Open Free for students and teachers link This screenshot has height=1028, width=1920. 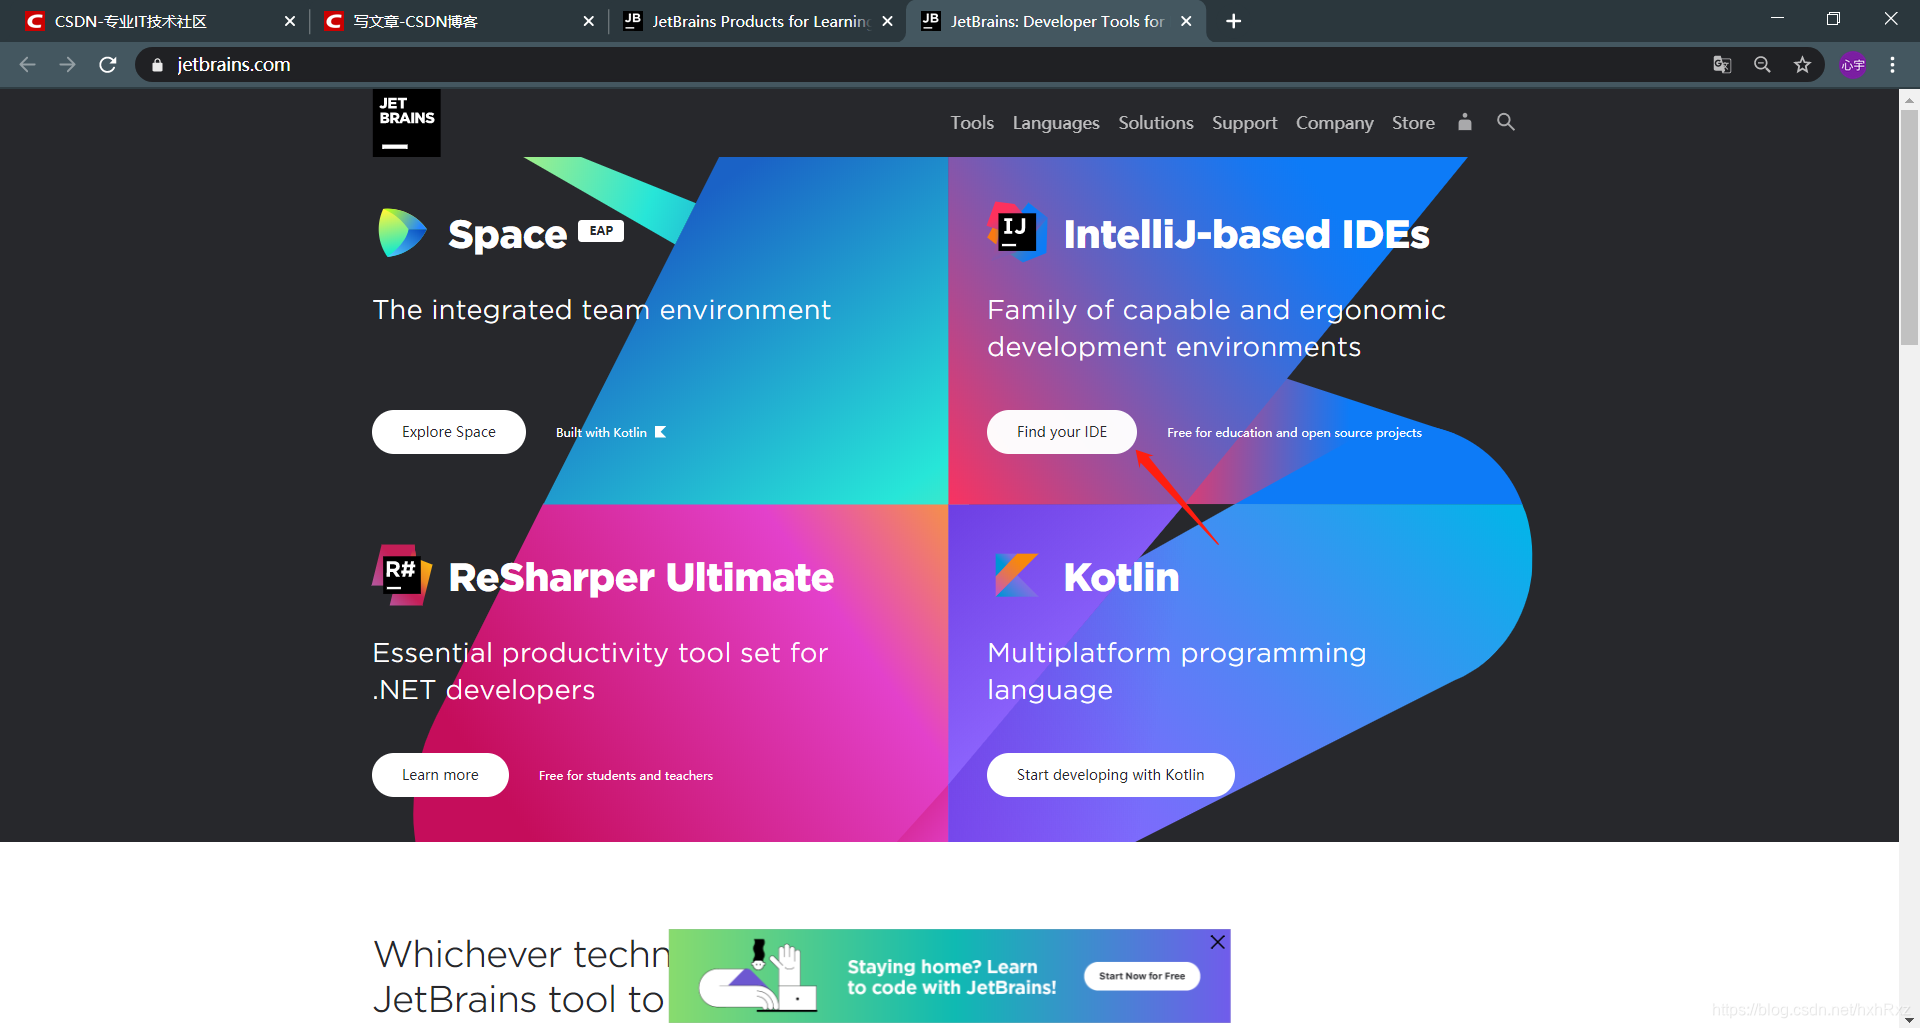point(626,775)
